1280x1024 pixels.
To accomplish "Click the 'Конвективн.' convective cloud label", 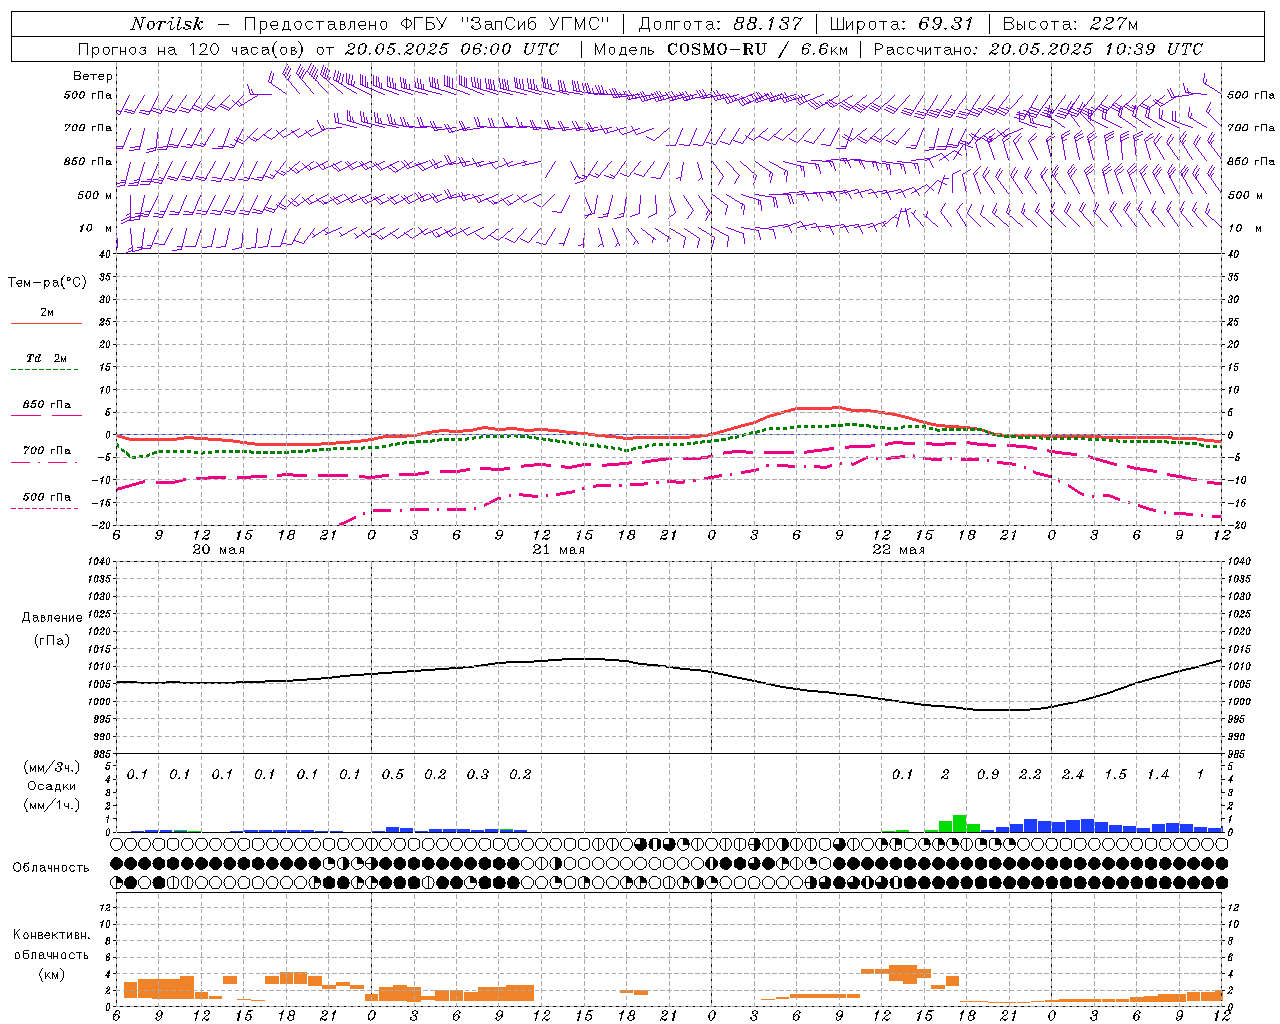I will (51, 935).
